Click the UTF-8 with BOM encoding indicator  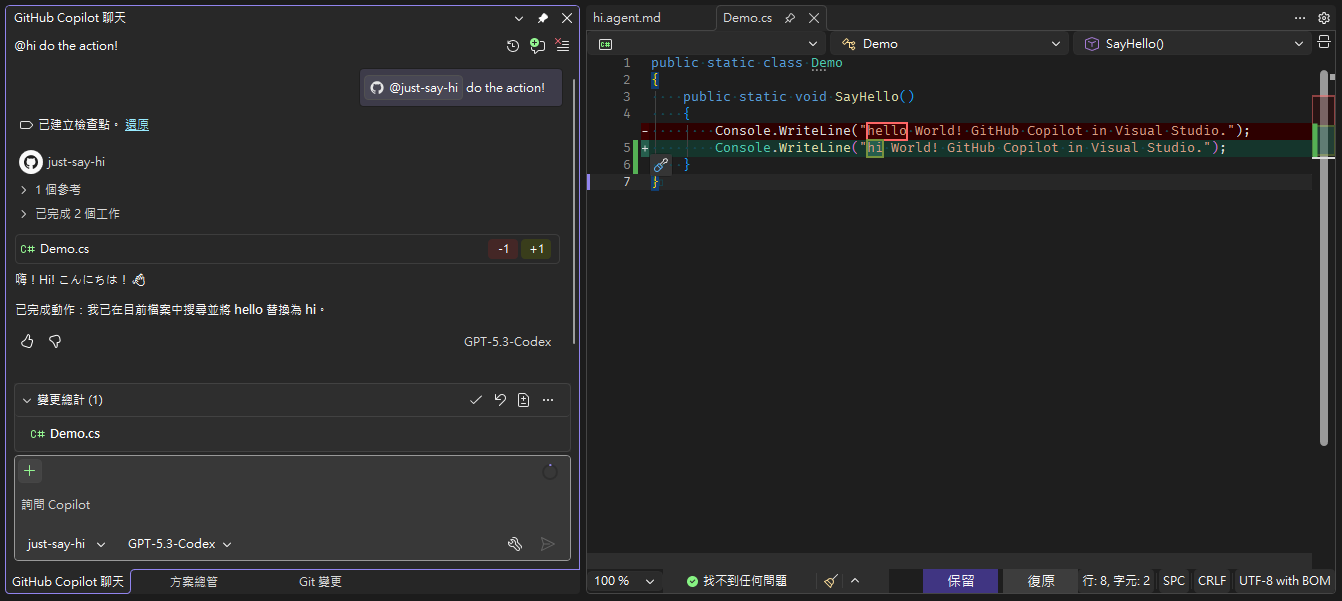coord(1285,581)
